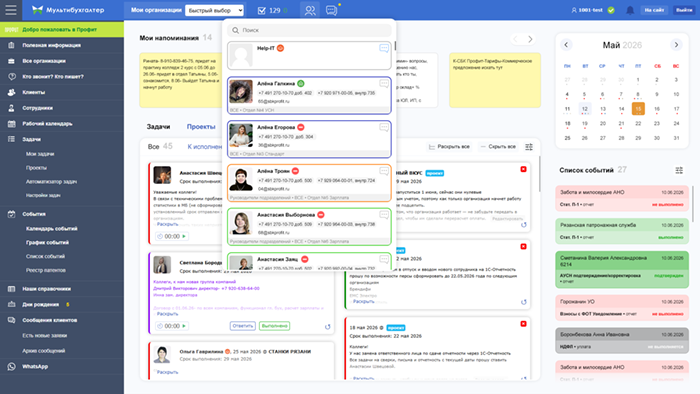Click tasks filter settings icon near Скрыть все
700x394 pixels.
[529, 147]
